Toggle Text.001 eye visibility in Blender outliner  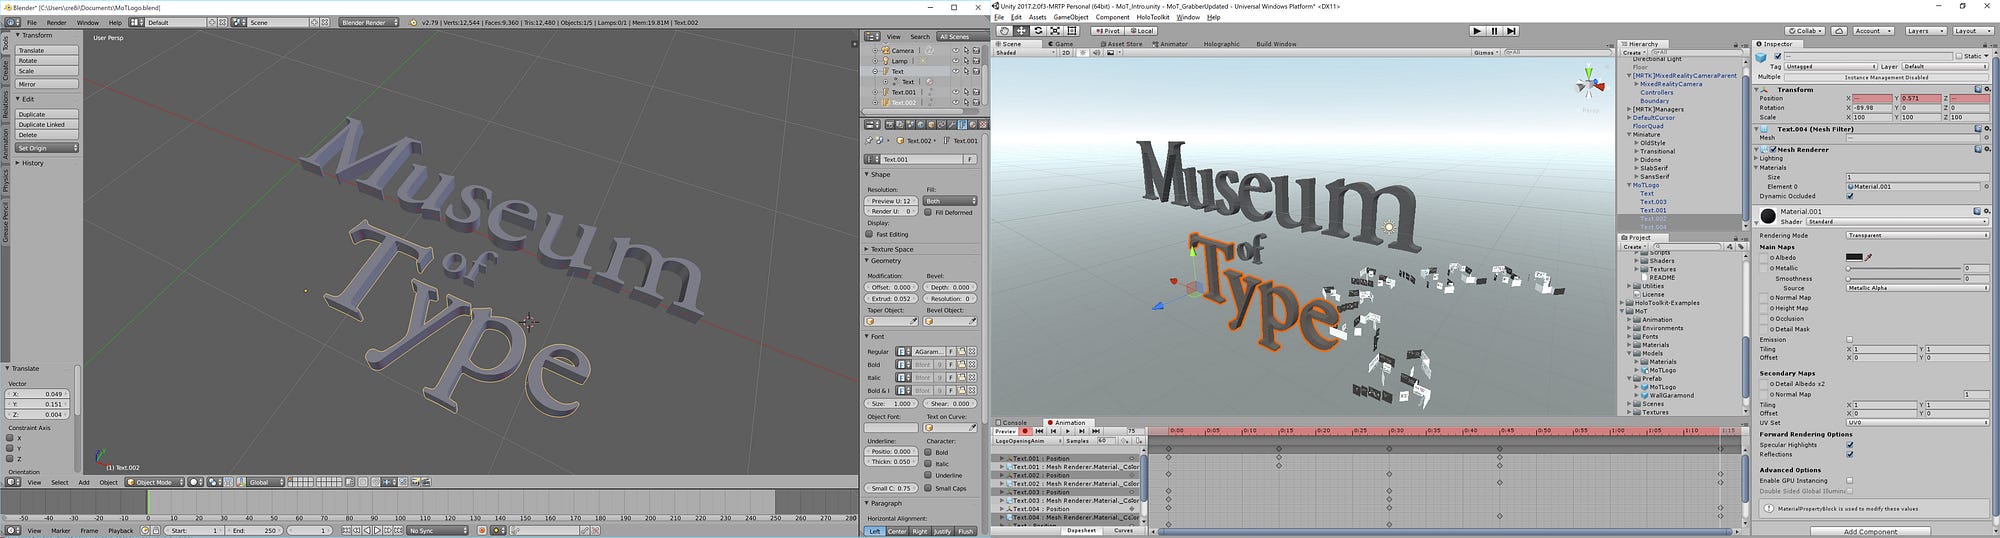coord(955,92)
